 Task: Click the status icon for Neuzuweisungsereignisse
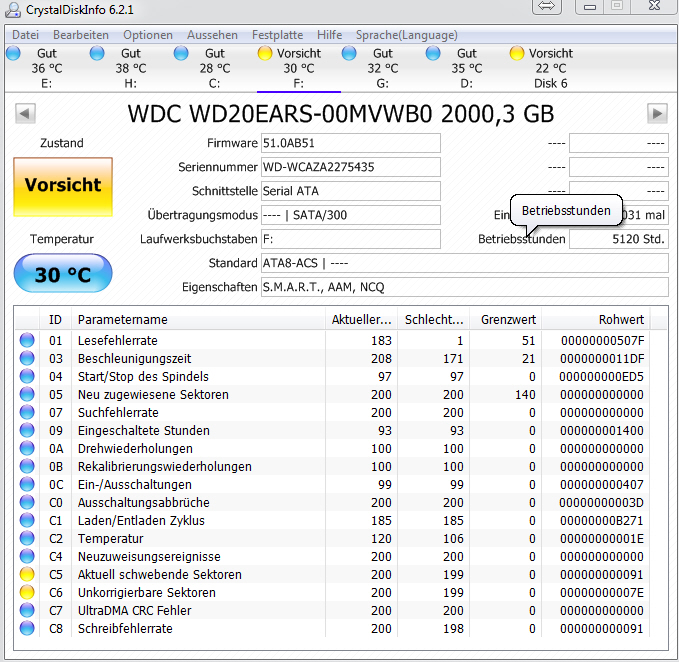[27, 556]
